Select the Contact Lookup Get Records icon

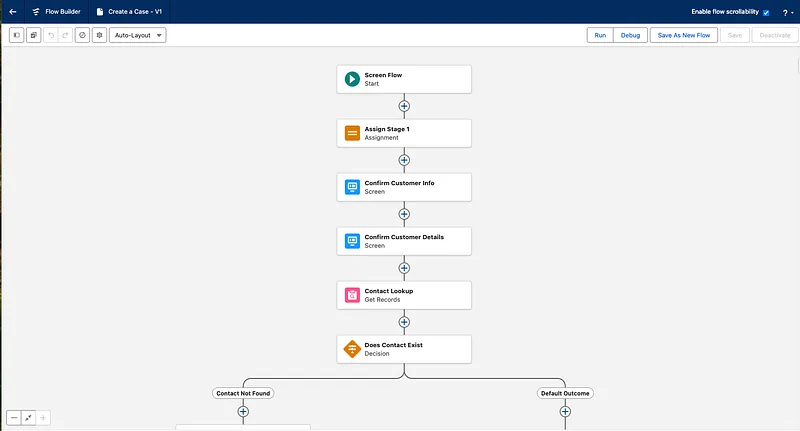[352, 295]
